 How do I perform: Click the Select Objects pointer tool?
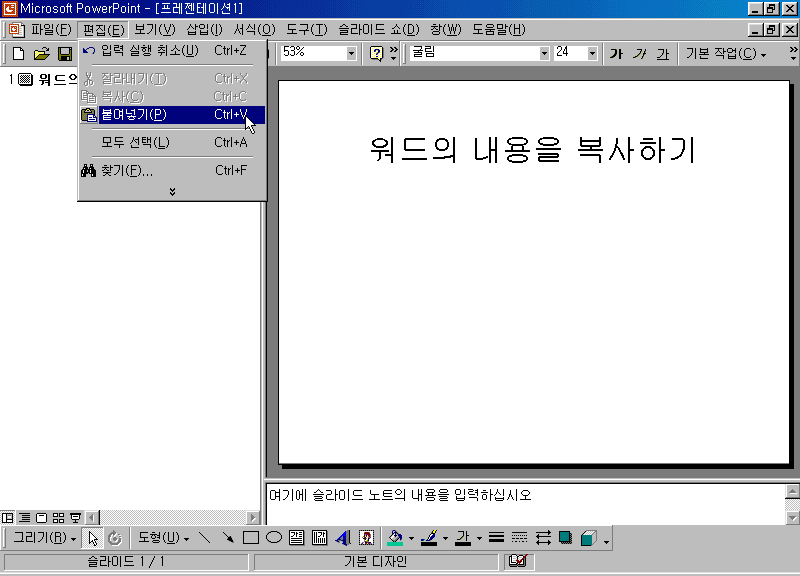(x=92, y=538)
